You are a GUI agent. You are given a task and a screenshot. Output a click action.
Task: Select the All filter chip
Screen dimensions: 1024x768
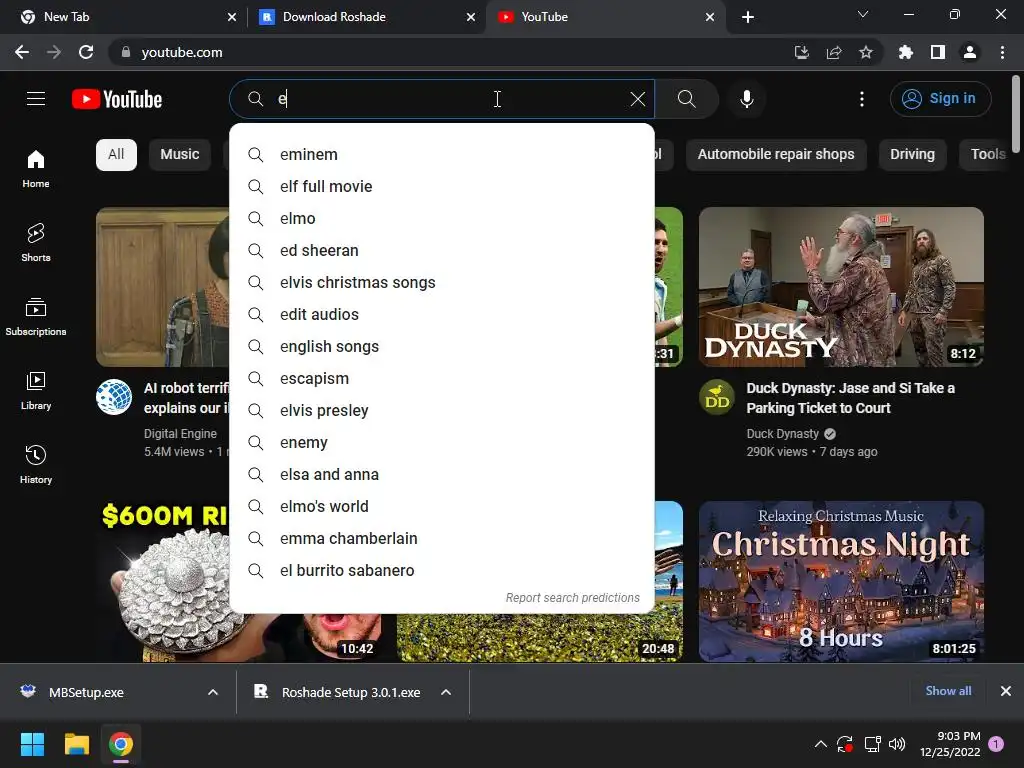pyautogui.click(x=116, y=155)
